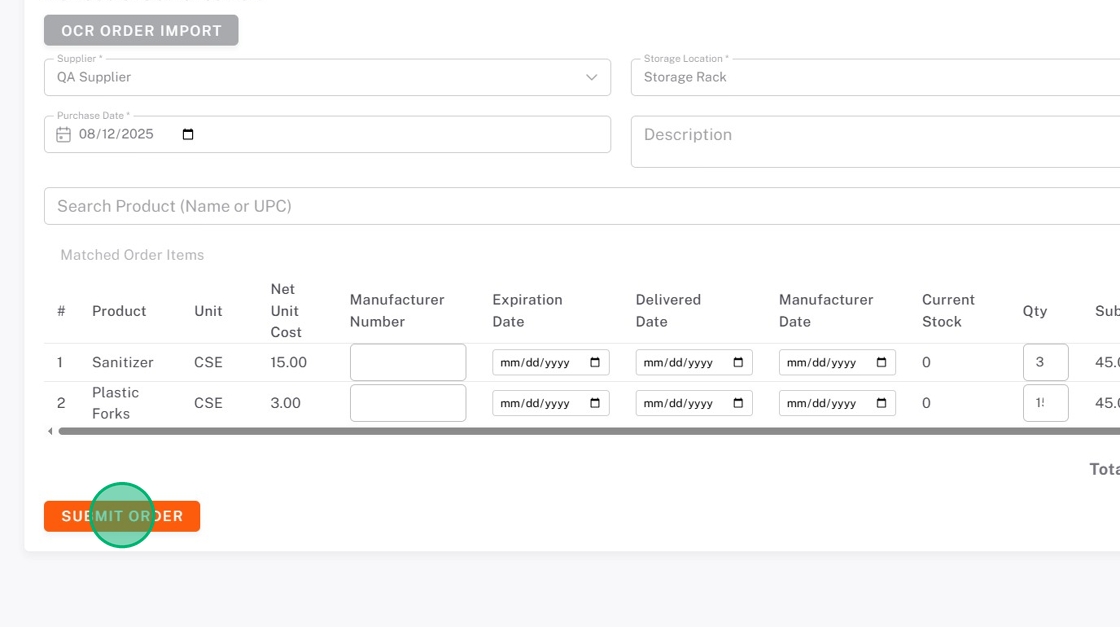This screenshot has height=627, width=1120.
Task: Open Sanitizer manufacturer date calendar picker
Action: (881, 362)
